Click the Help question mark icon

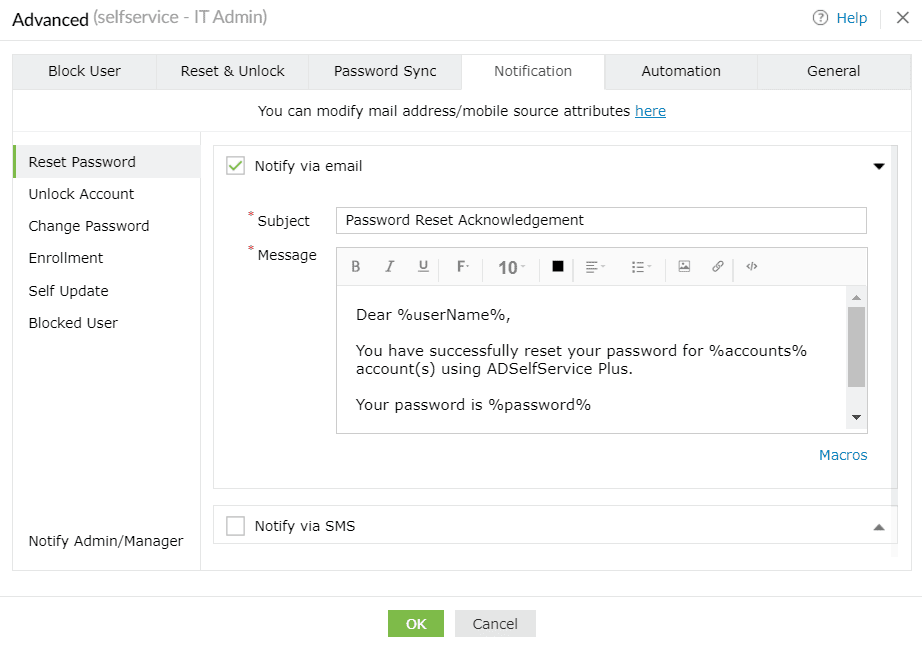[820, 18]
